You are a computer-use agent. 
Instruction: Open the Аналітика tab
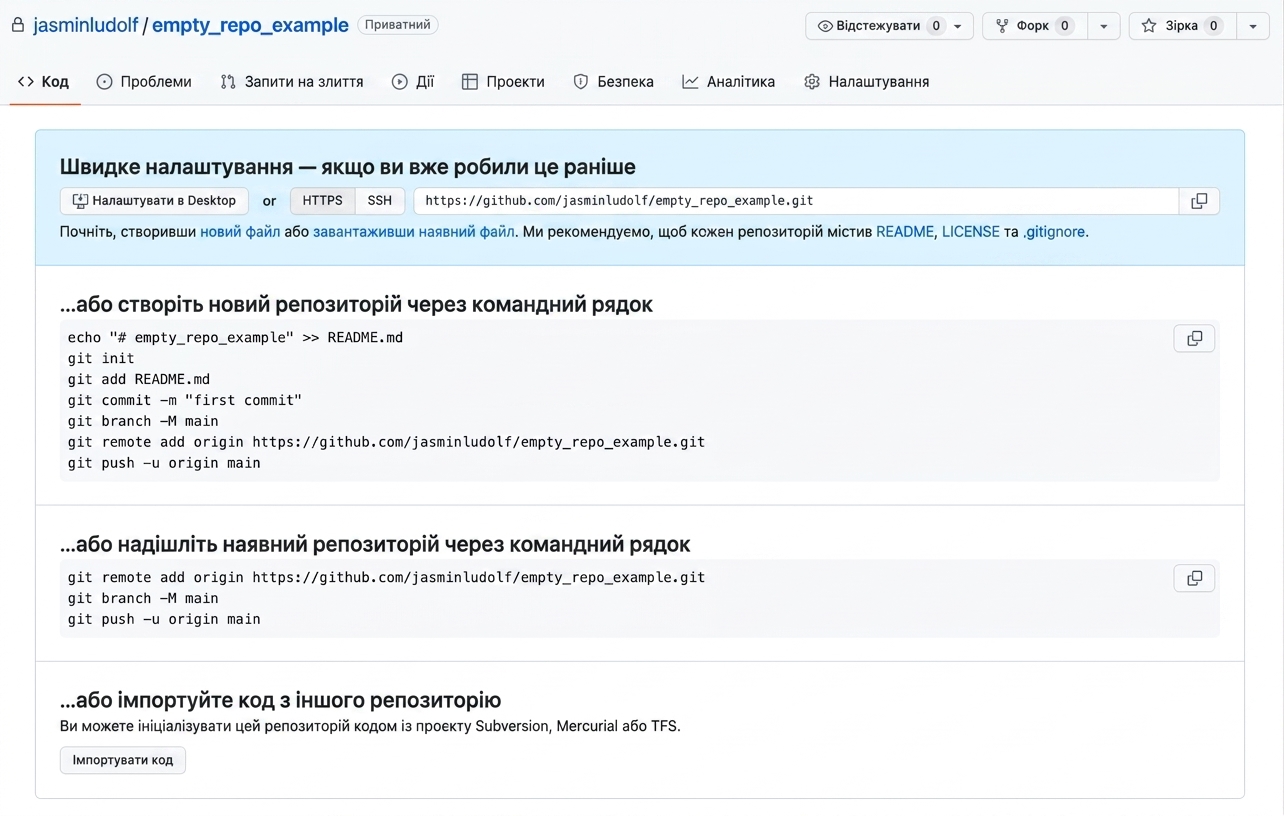coord(728,82)
